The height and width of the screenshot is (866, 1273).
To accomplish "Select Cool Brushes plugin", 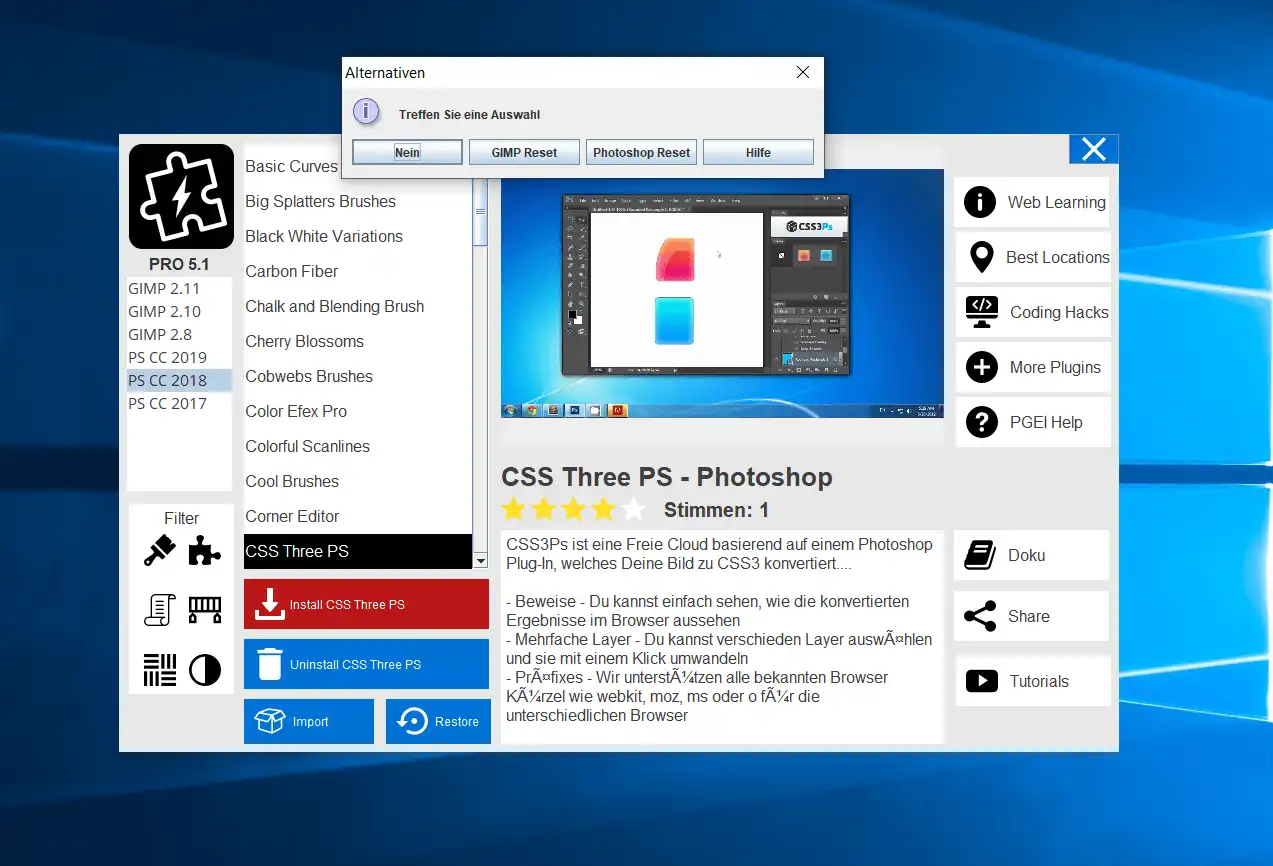I will point(357,481).
